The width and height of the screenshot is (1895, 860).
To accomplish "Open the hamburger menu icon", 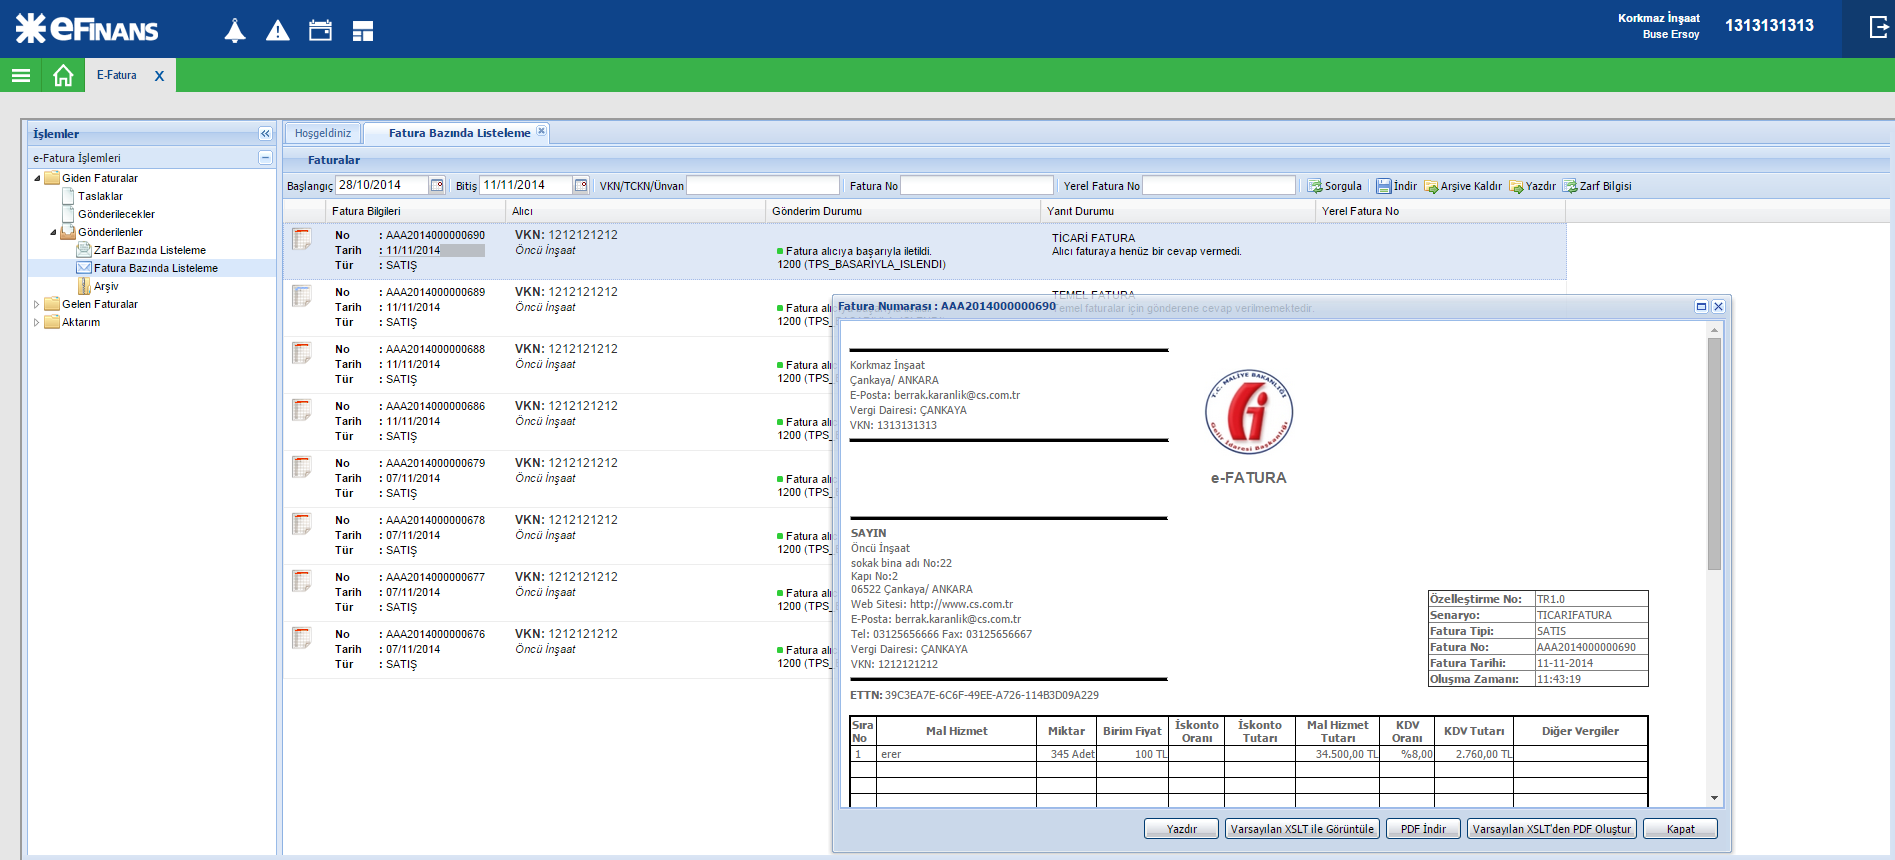I will click(21, 75).
